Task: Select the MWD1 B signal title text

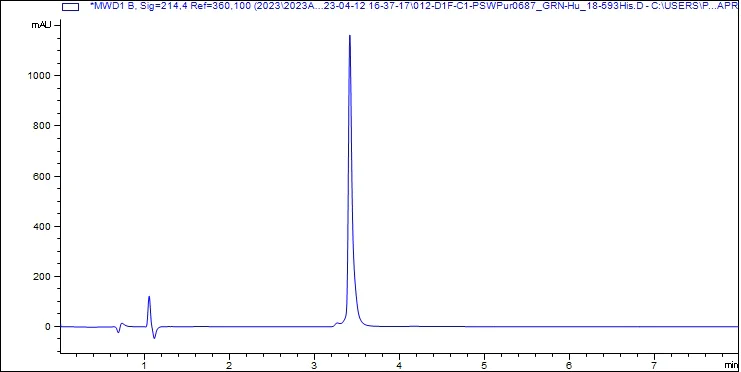Action: point(414,7)
